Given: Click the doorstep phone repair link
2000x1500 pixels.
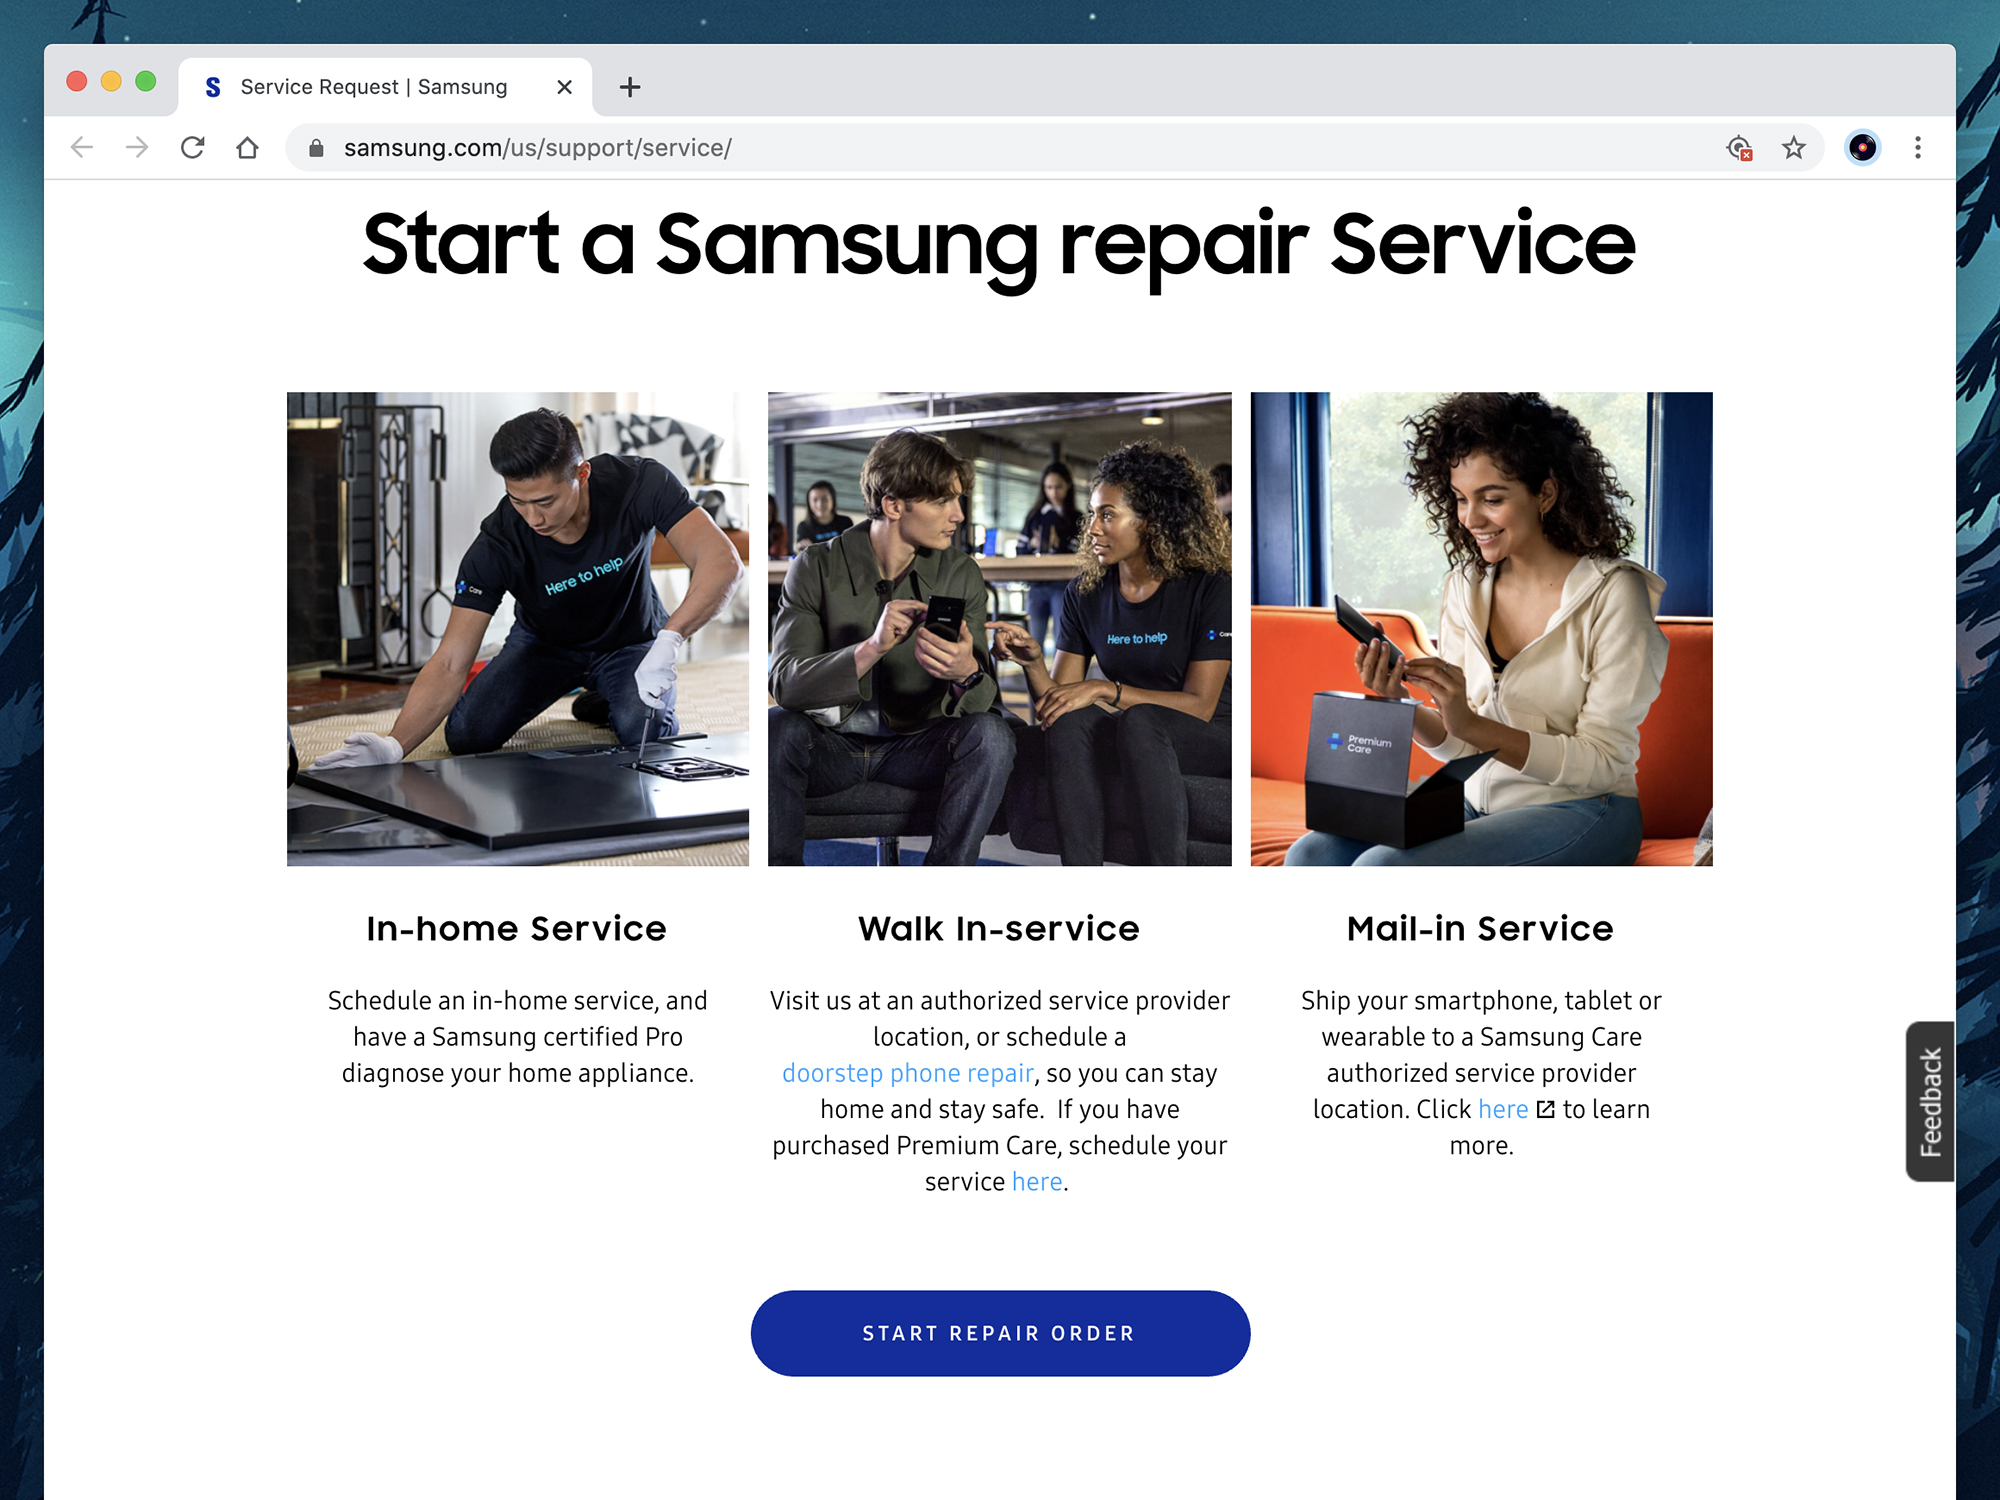Looking at the screenshot, I should pyautogui.click(x=906, y=1071).
